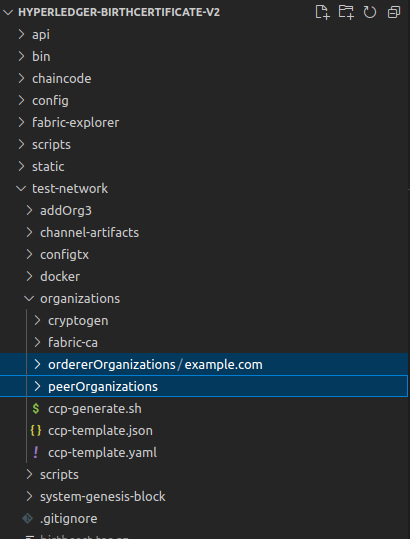
Task: Expand the addOrg3 folder chevron
Action: pyautogui.click(x=30, y=210)
